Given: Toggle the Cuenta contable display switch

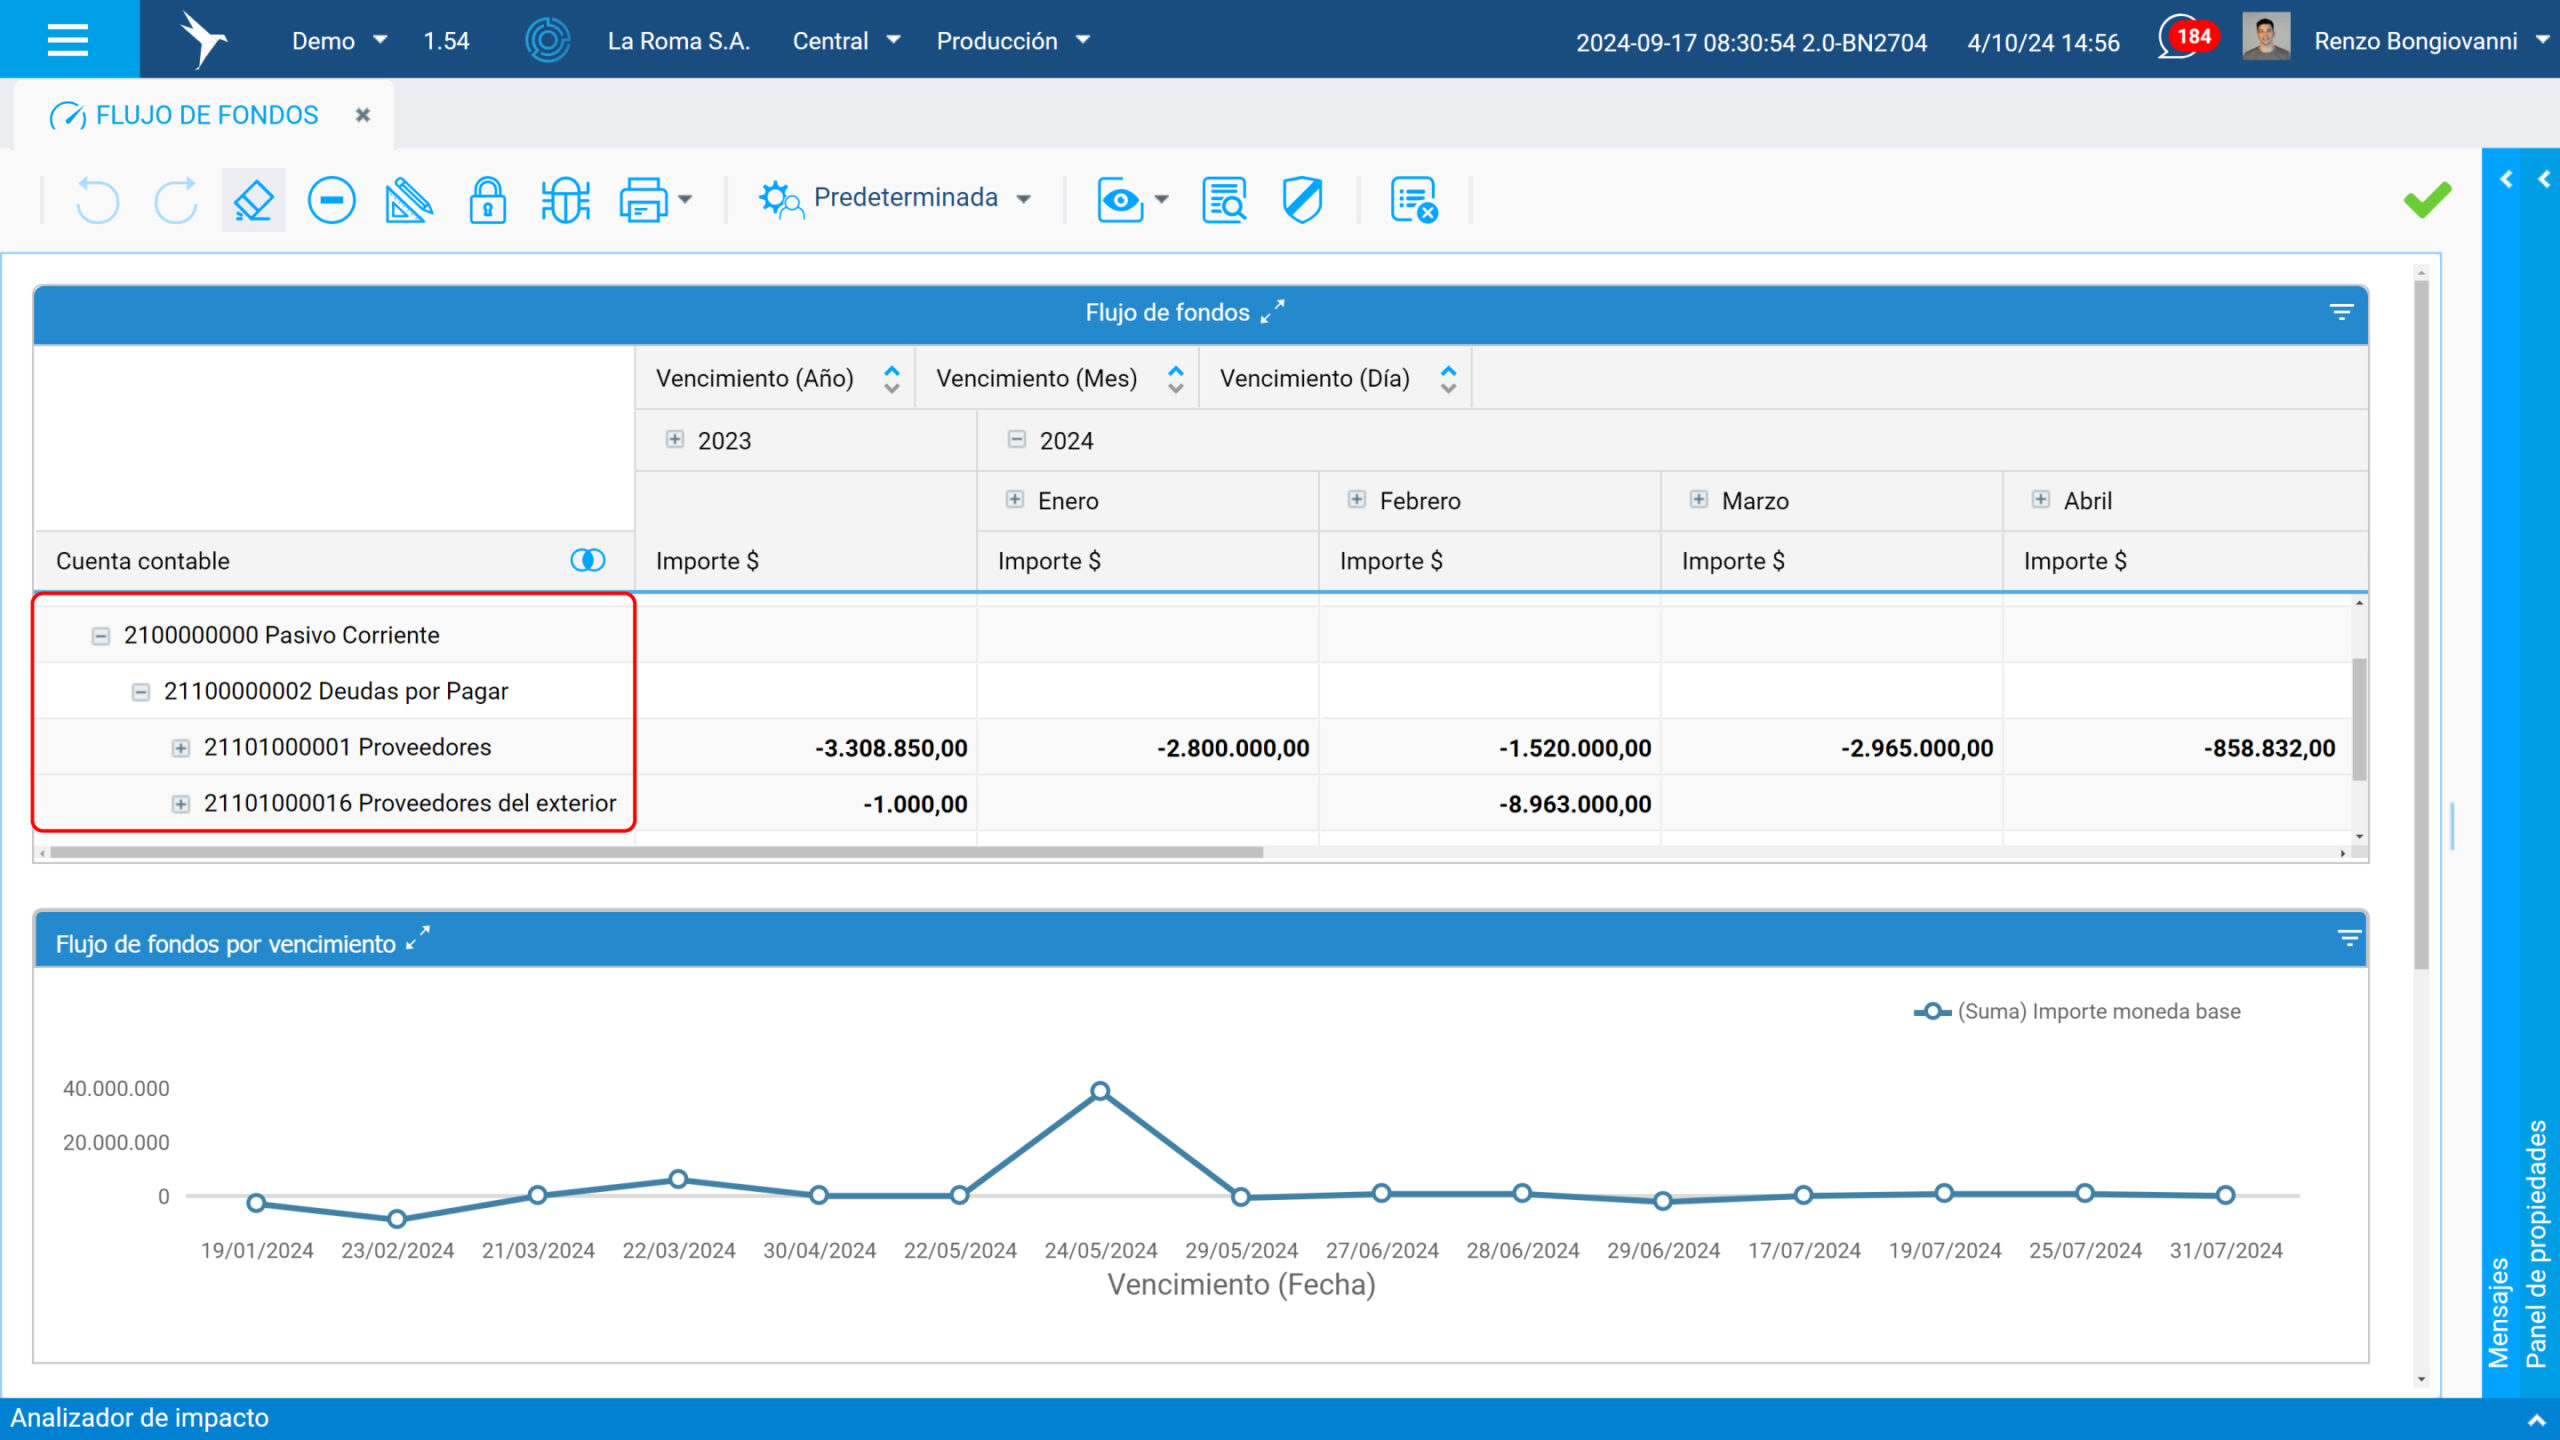Looking at the screenshot, I should point(588,560).
